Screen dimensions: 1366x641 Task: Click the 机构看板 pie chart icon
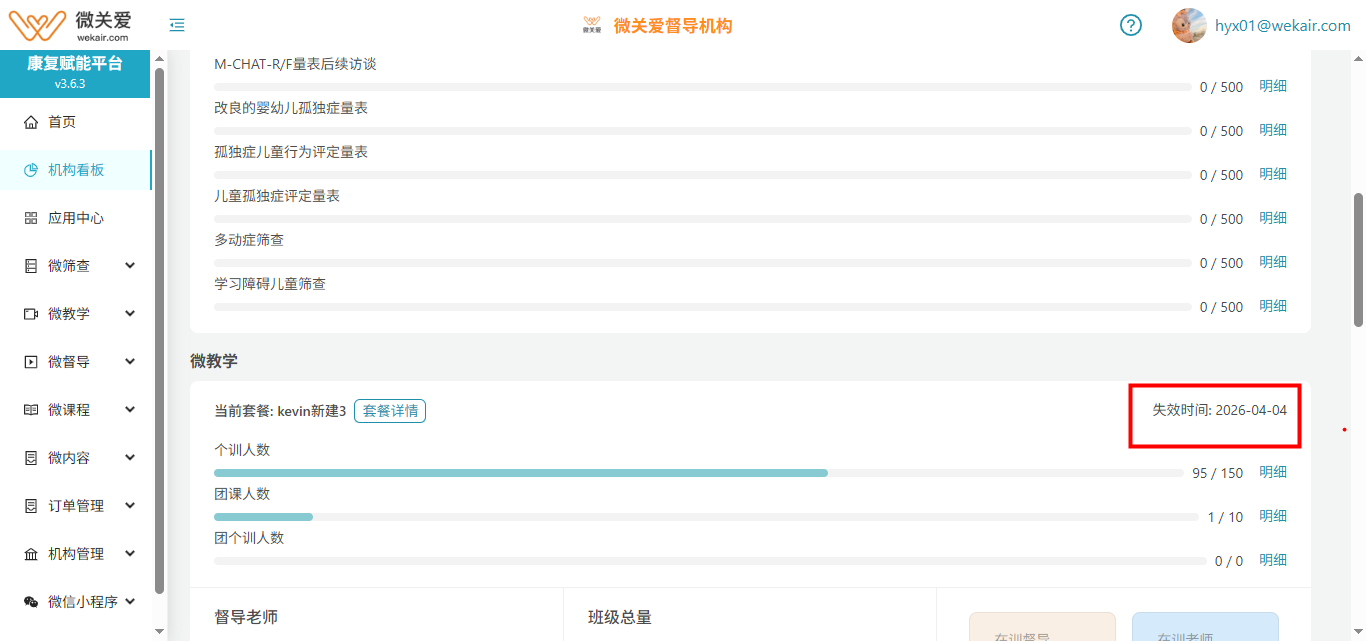coord(31,170)
